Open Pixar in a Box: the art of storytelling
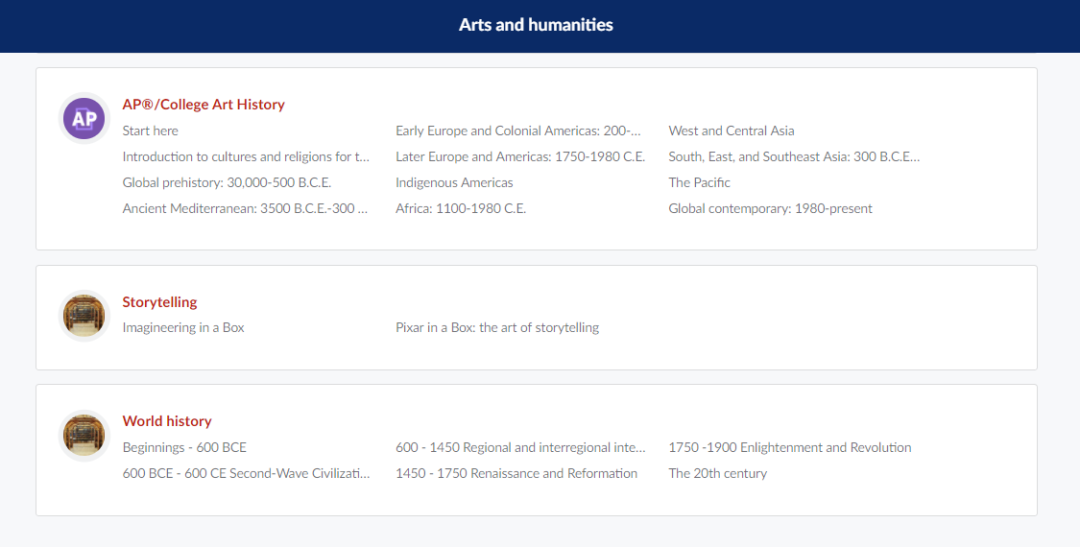Viewport: 1080px width, 547px height. coord(497,328)
